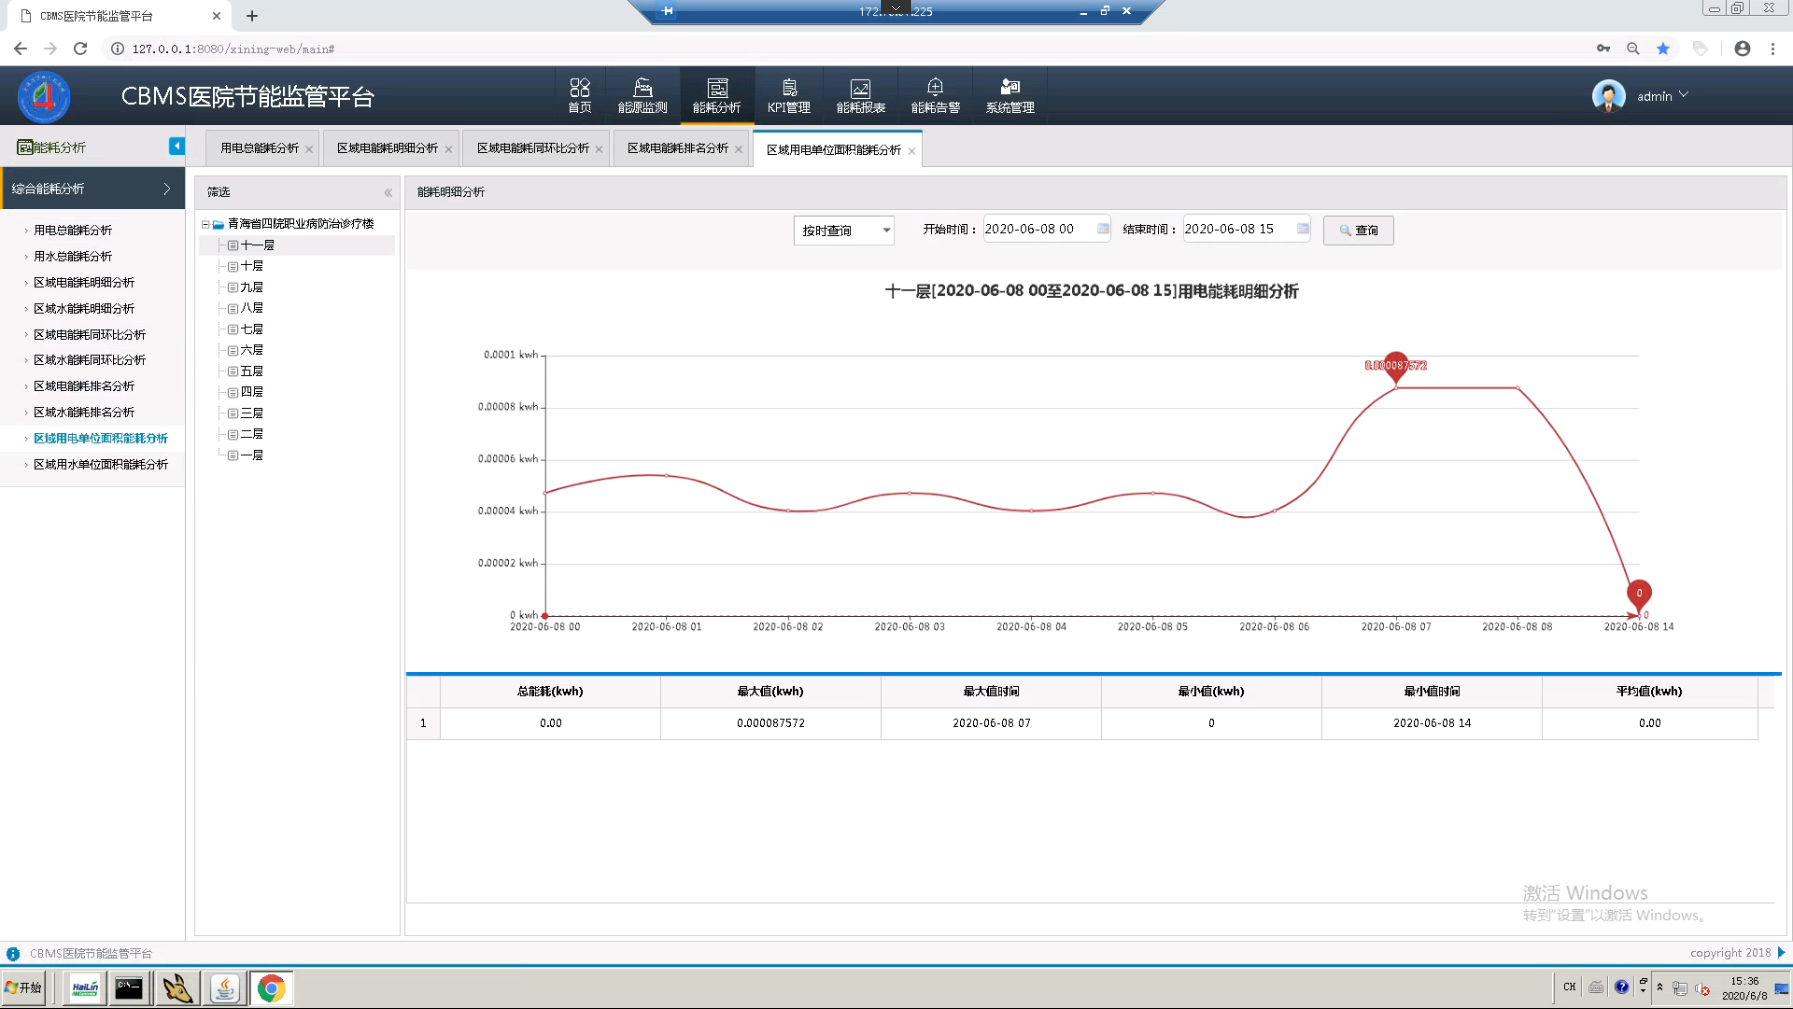Open 区域水能耗同环比分析 in sidebar
1793x1009 pixels.
point(89,360)
